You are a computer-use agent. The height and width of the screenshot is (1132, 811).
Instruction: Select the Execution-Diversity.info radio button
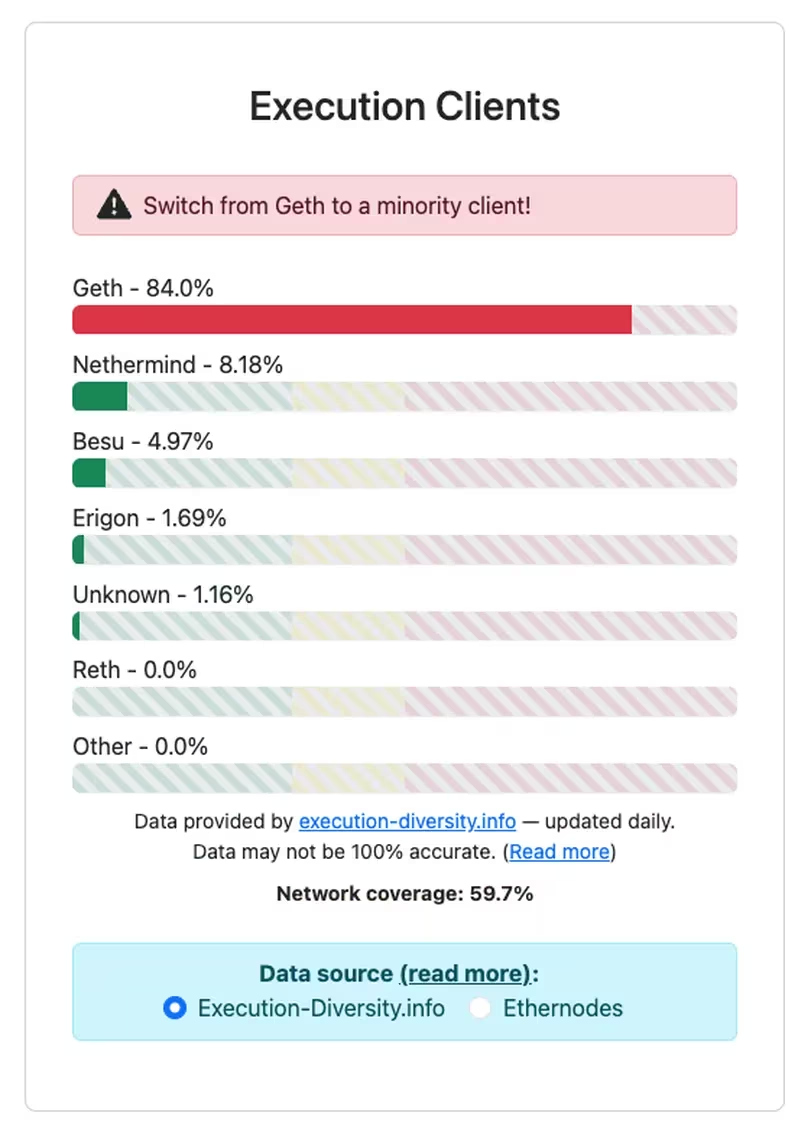pyautogui.click(x=175, y=1008)
